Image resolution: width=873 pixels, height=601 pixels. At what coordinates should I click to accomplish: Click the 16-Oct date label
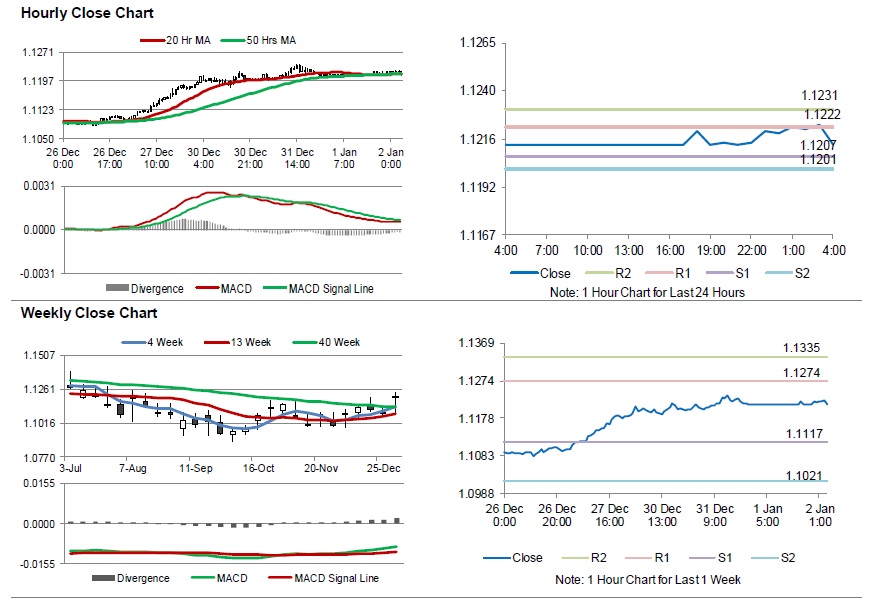coord(258,468)
